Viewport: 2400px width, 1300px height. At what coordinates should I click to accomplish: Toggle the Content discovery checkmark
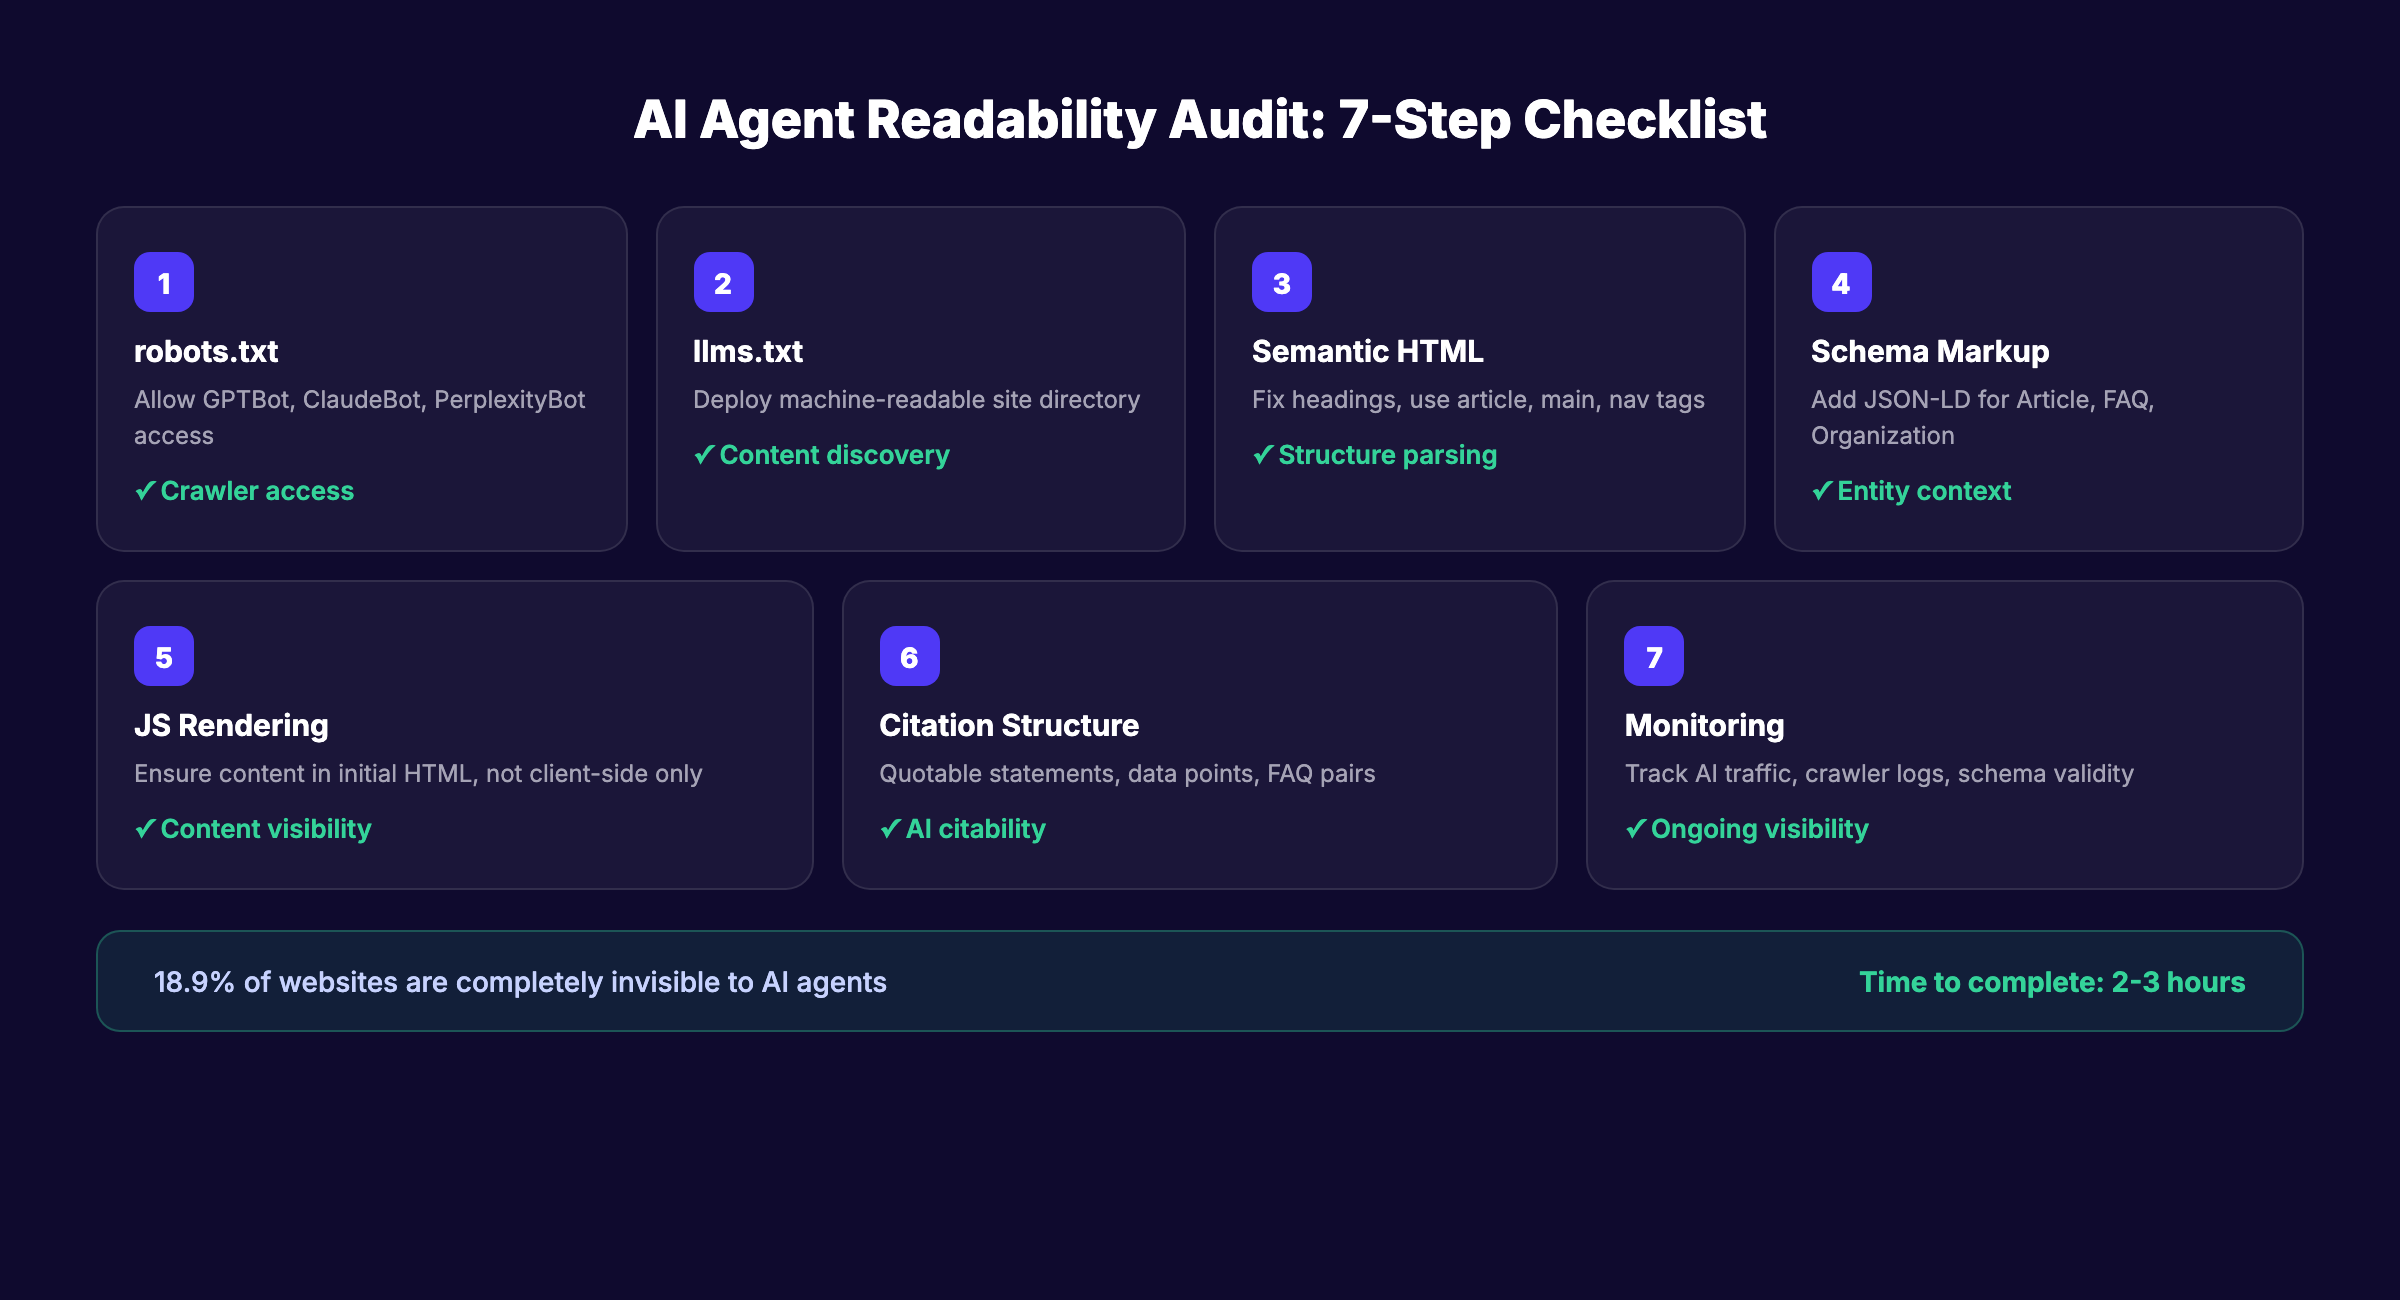coord(821,455)
